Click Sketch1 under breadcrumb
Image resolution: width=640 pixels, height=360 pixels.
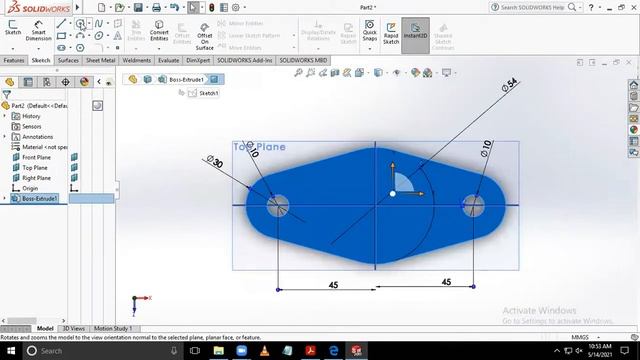tap(208, 93)
